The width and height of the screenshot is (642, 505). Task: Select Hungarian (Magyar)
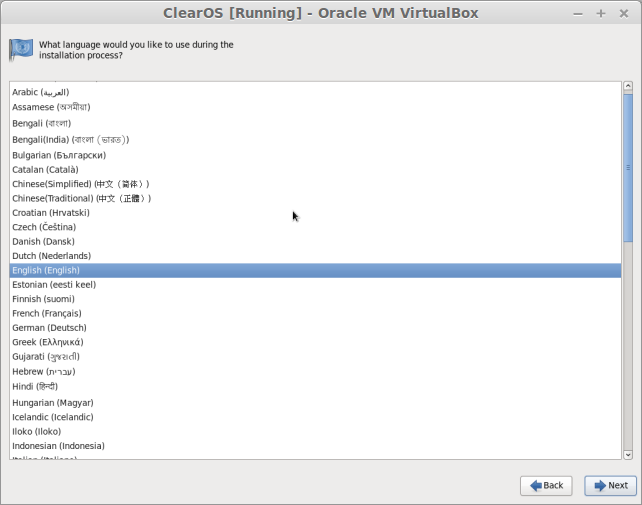pos(315,403)
